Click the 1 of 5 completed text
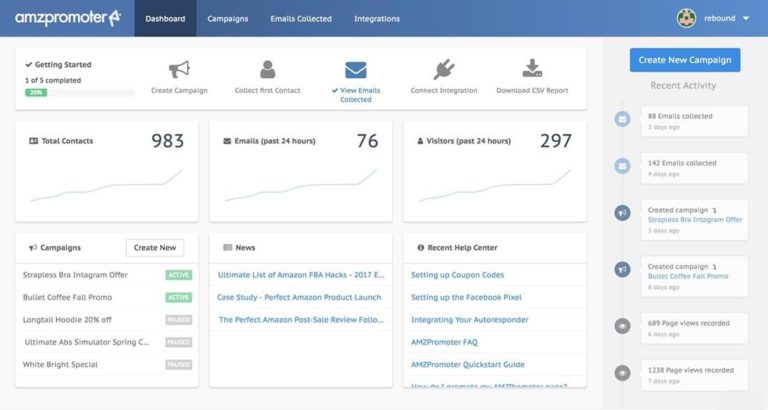This screenshot has height=410, width=768. pos(53,80)
